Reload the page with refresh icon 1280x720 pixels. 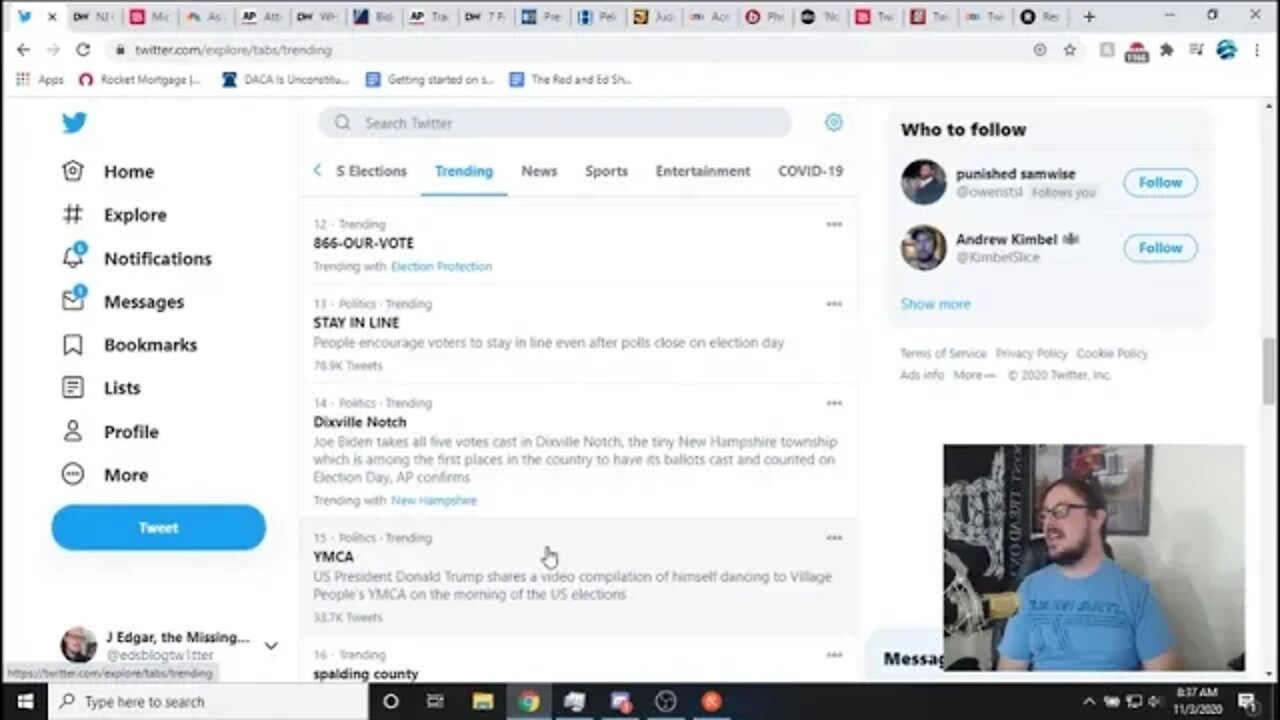click(83, 49)
